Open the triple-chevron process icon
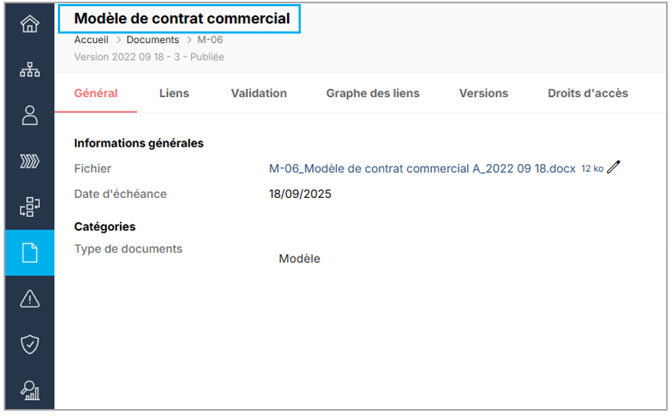The width and height of the screenshot is (672, 416). pos(29,161)
